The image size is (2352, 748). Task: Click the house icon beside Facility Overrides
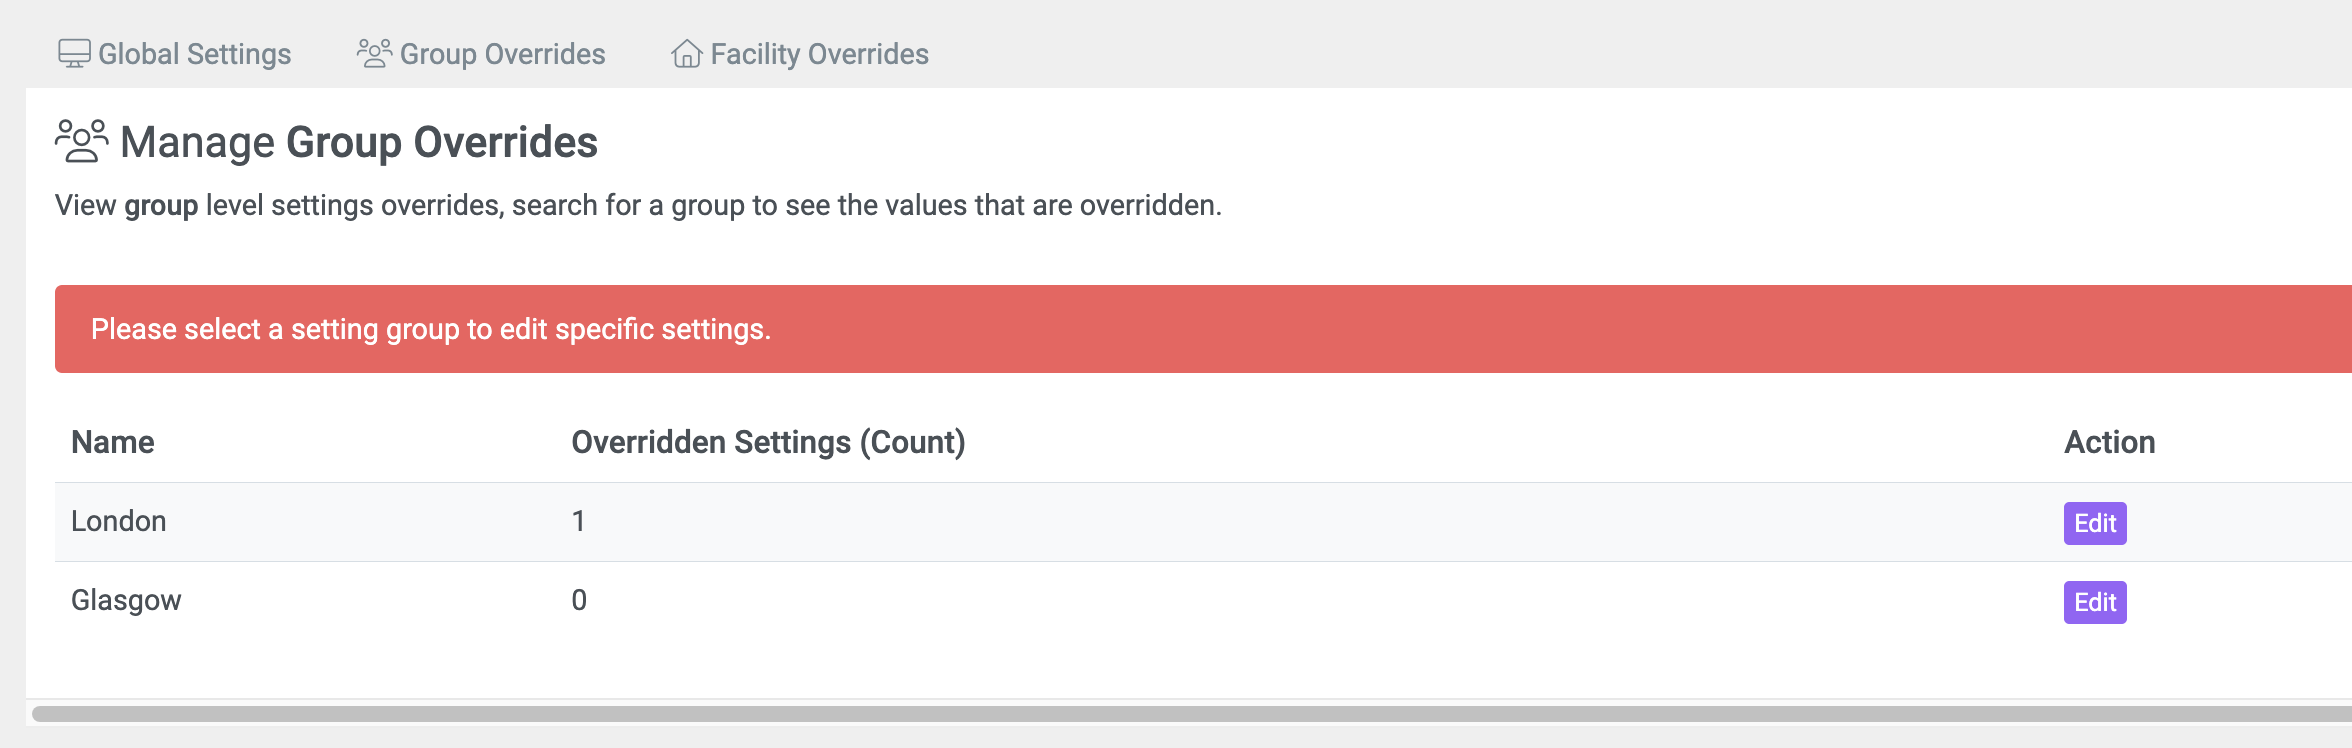click(686, 54)
